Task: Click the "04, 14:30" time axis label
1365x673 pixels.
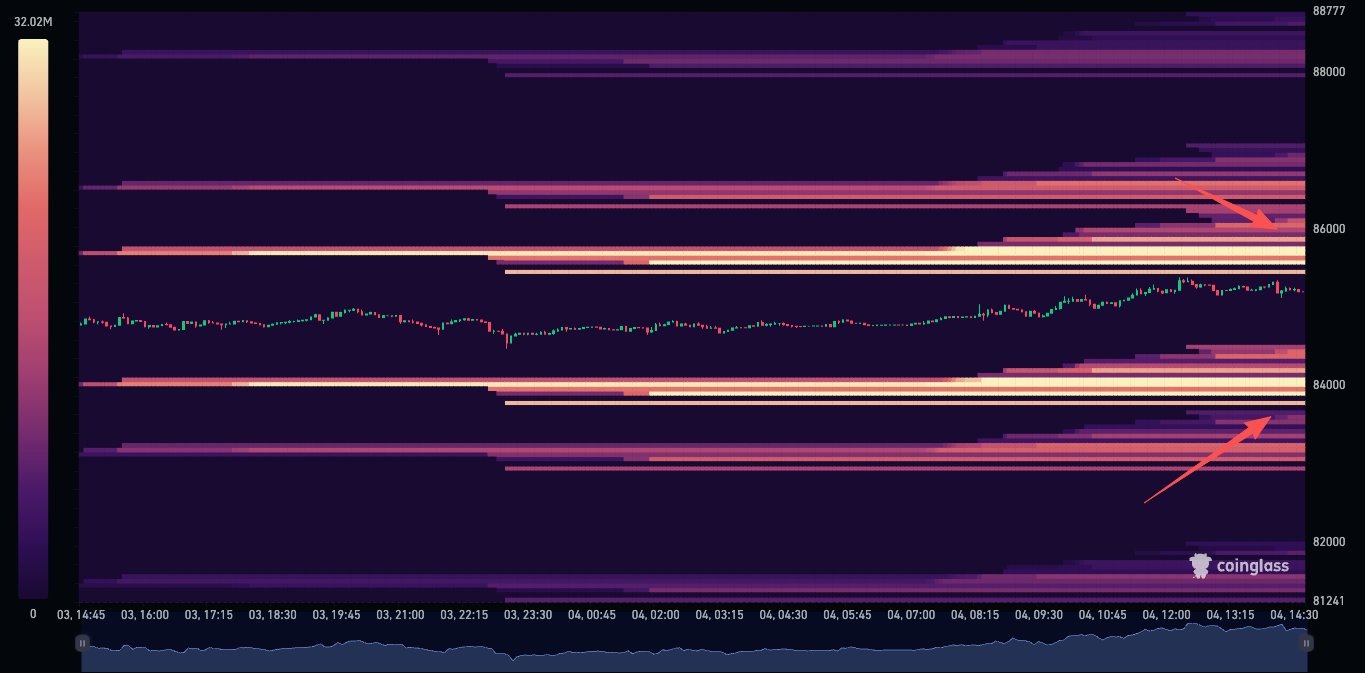Action: coord(1294,614)
